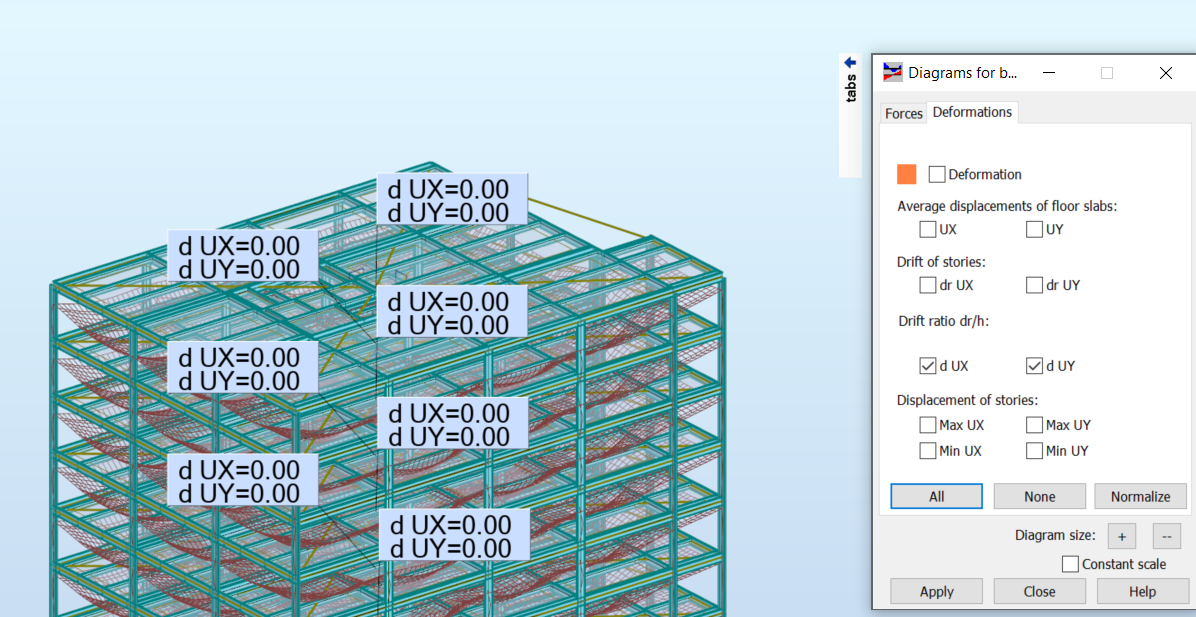The height and width of the screenshot is (617, 1196).
Task: Click None to clear all selections
Action: 1039,495
